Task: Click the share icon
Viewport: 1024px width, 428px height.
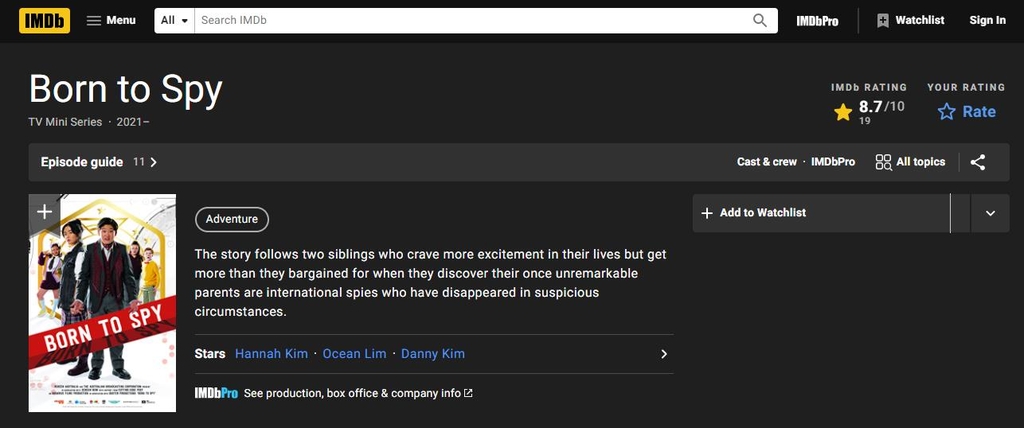Action: click(x=978, y=162)
